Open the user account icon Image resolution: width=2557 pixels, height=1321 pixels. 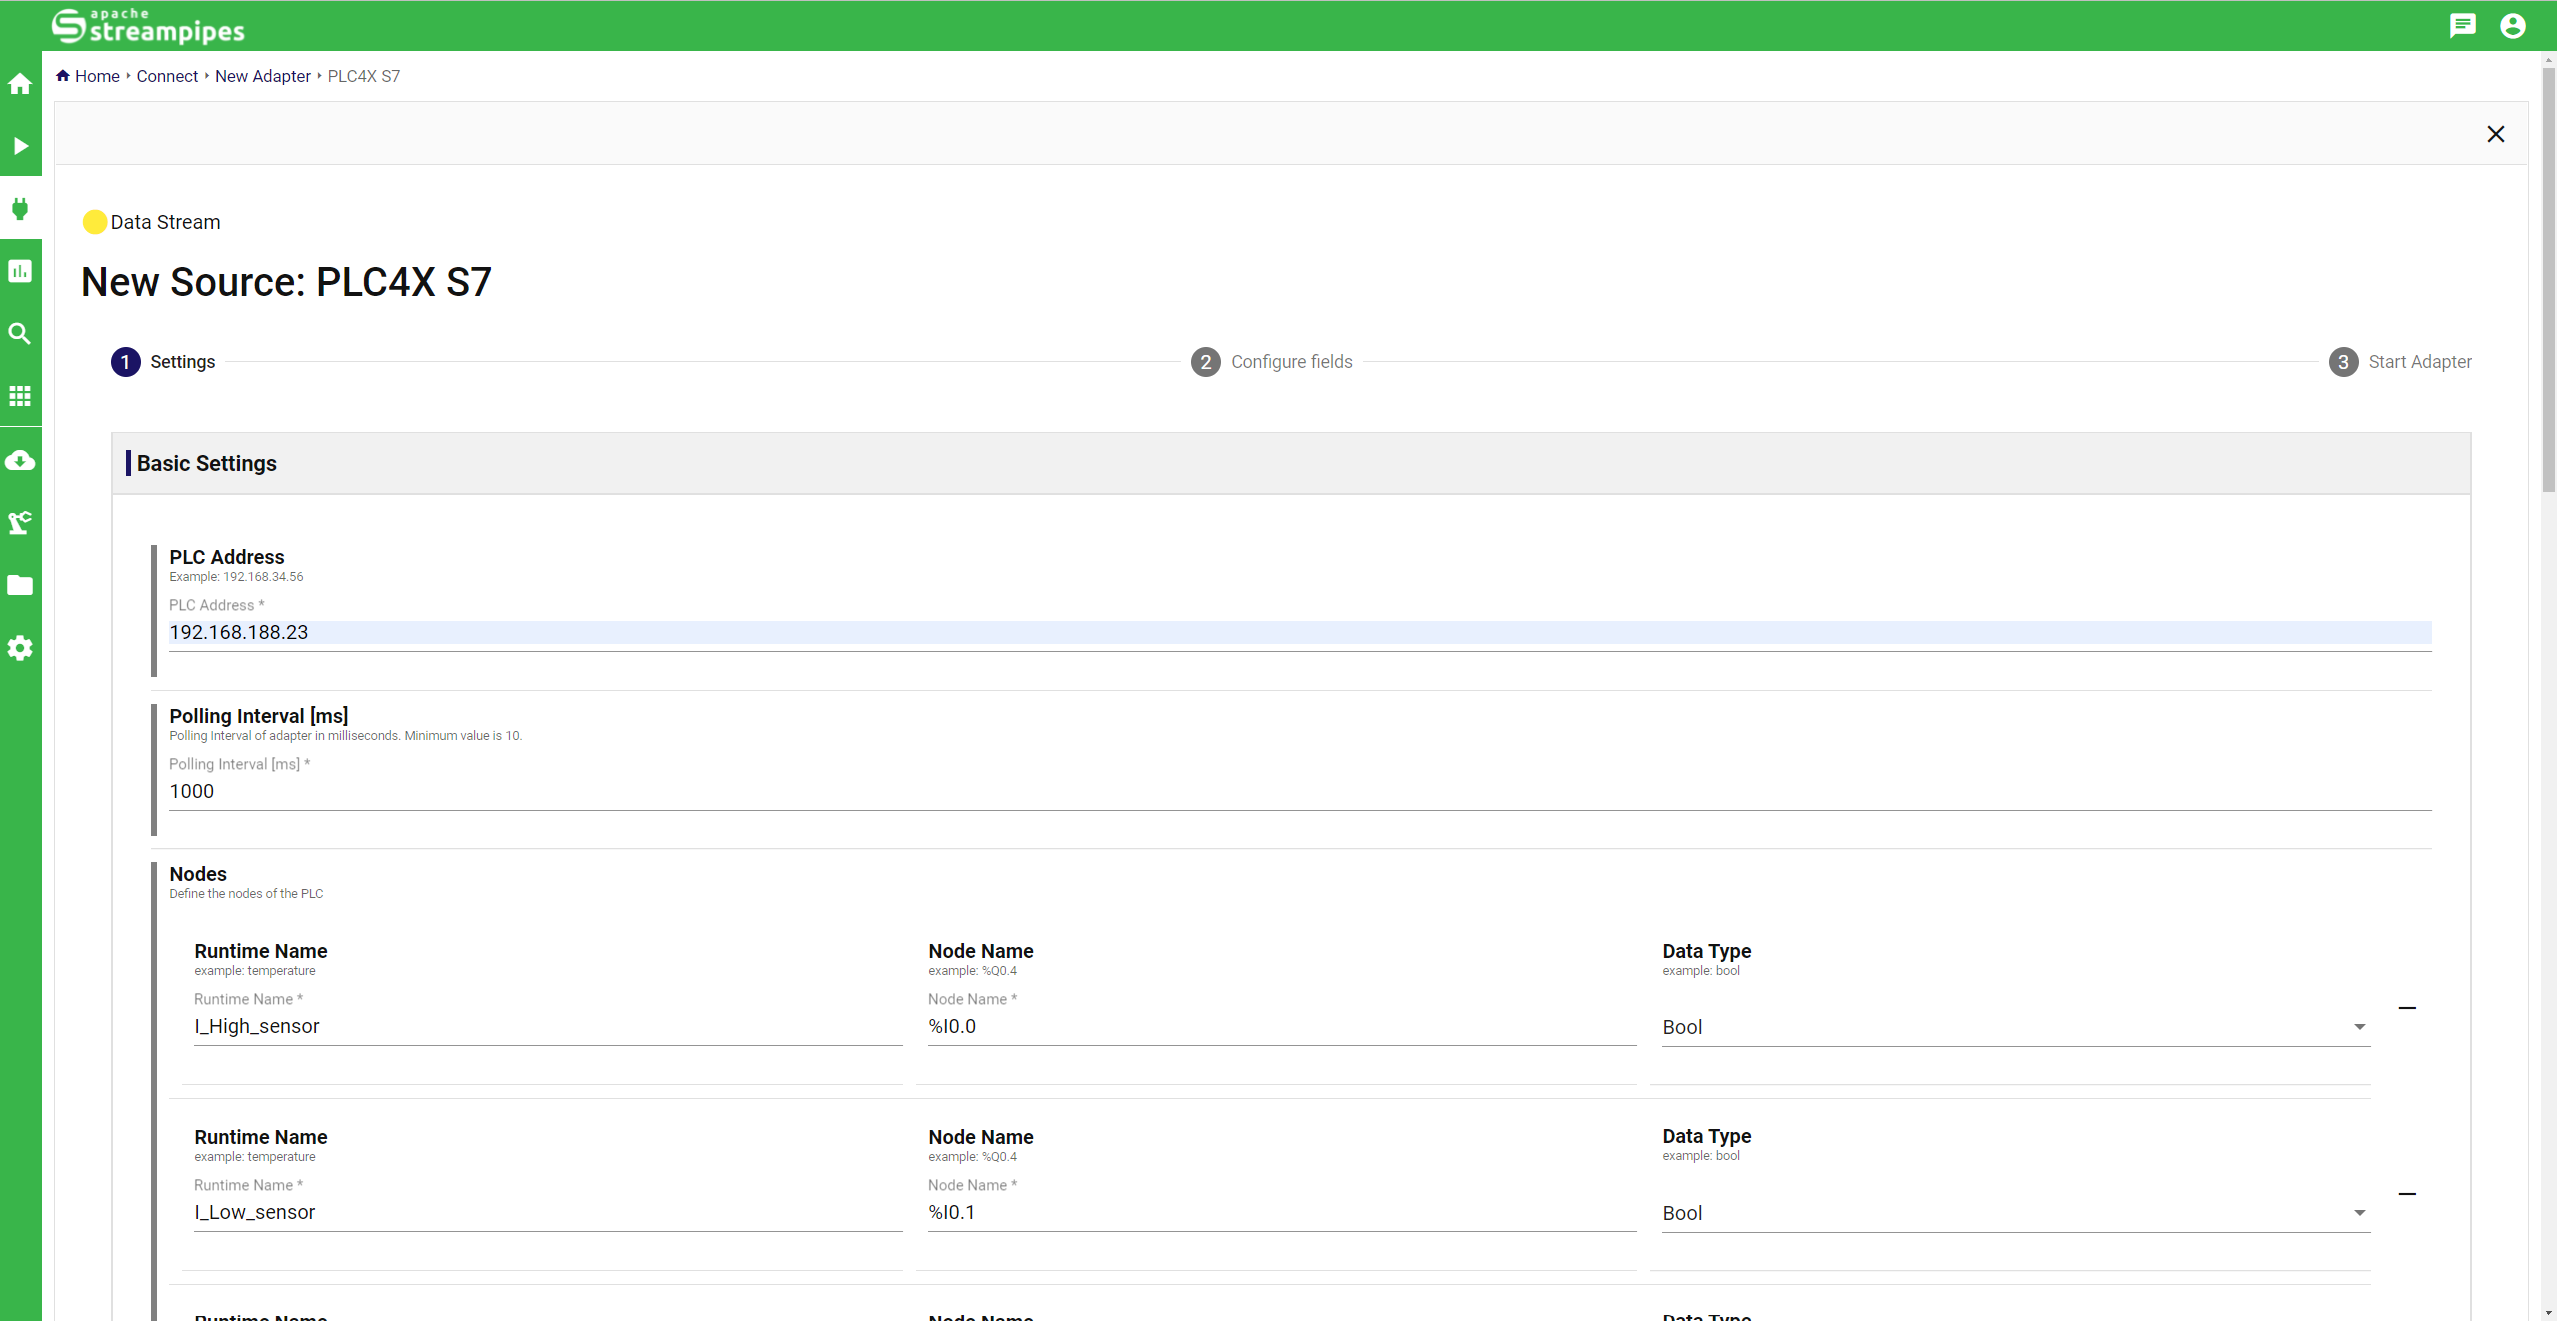(2512, 25)
